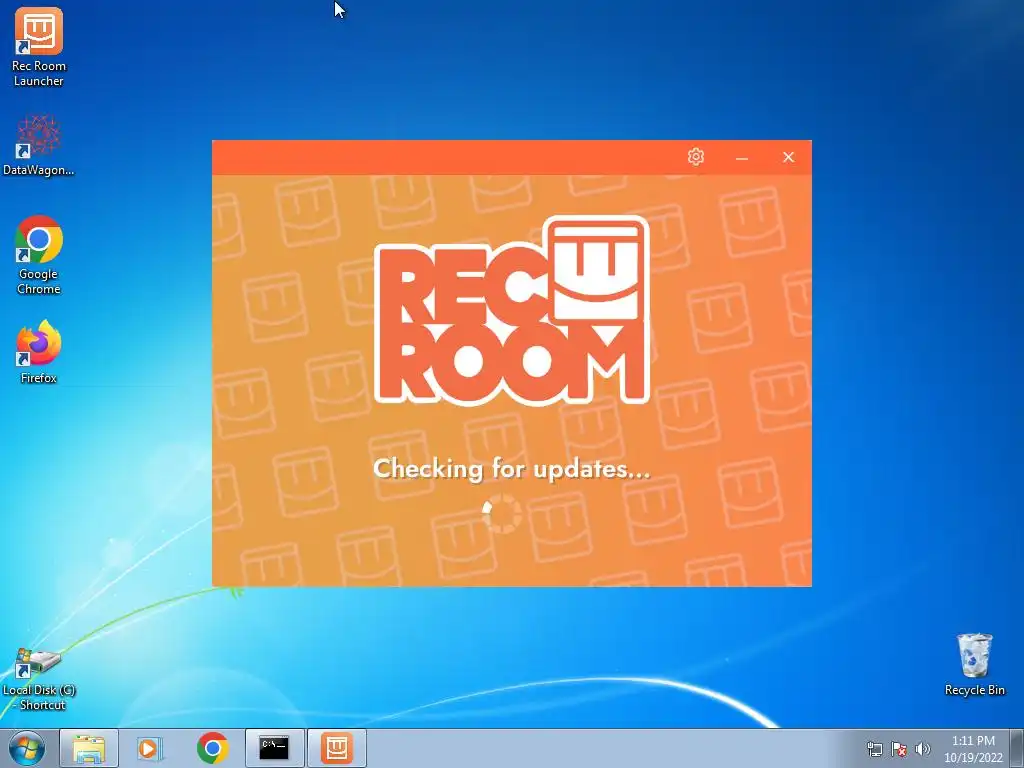This screenshot has width=1024, height=768.
Task: Open the Action Center flag icon
Action: 899,749
